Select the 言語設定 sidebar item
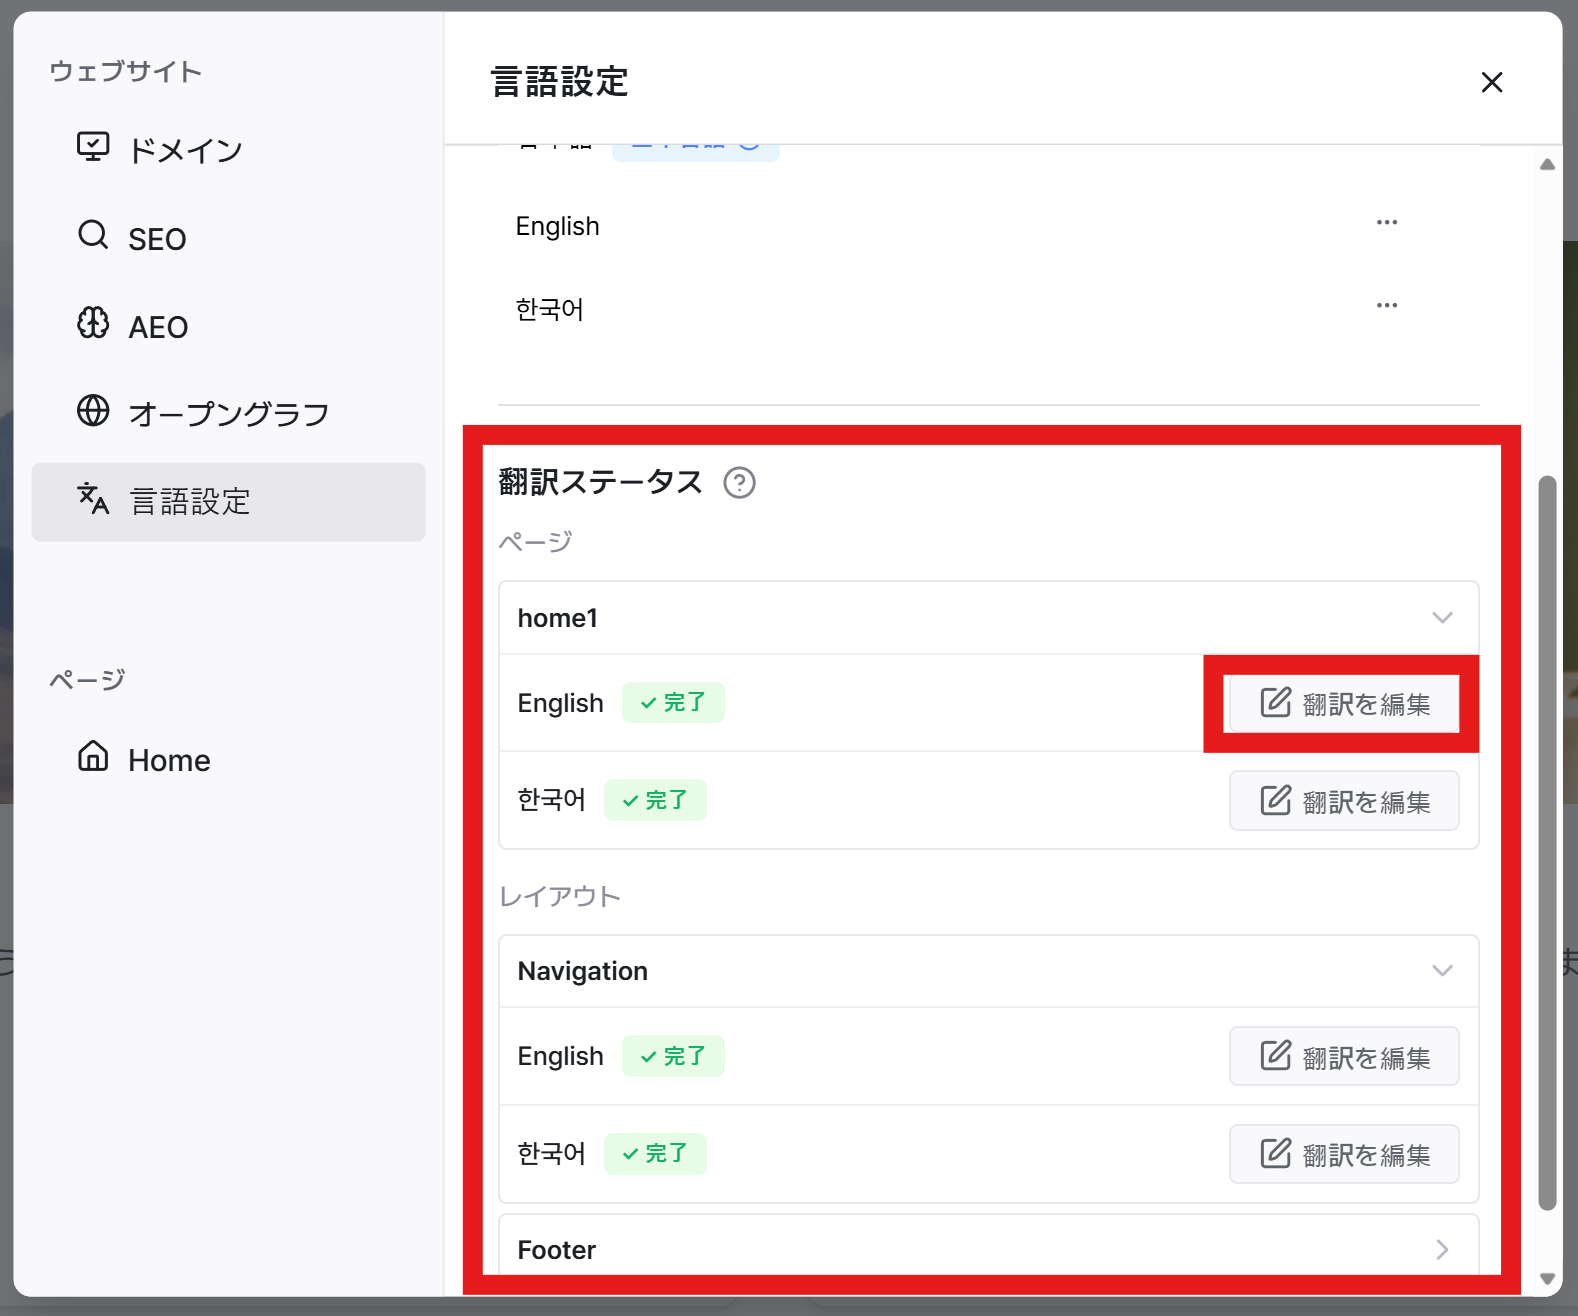Viewport: 1578px width, 1316px height. (228, 502)
